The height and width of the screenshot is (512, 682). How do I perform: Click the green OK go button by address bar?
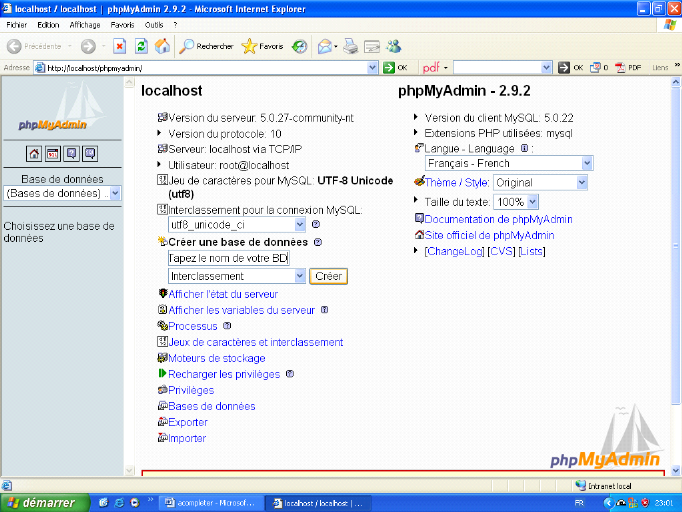pyautogui.click(x=395, y=68)
